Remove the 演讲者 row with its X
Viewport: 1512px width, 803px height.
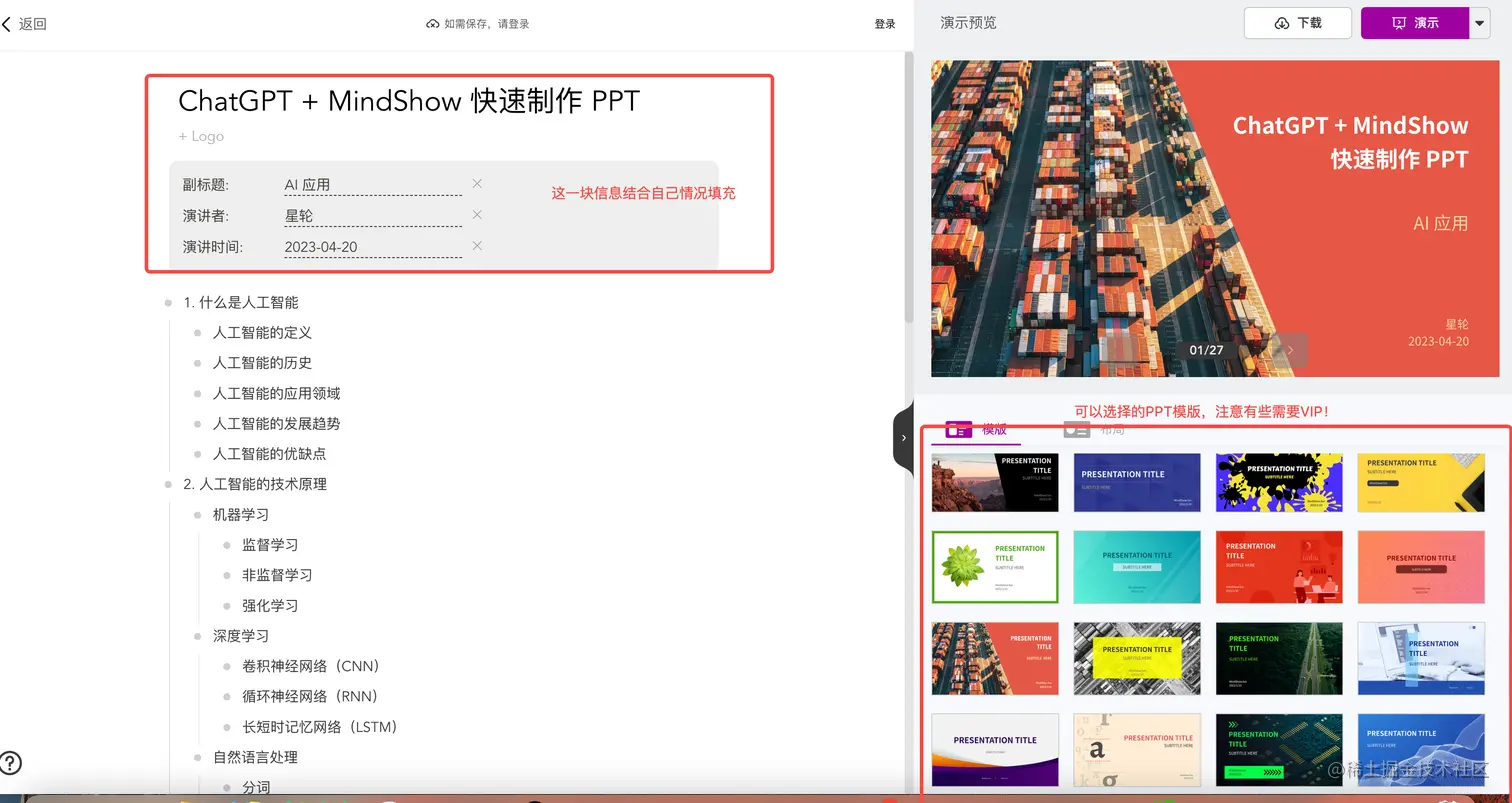coord(477,215)
